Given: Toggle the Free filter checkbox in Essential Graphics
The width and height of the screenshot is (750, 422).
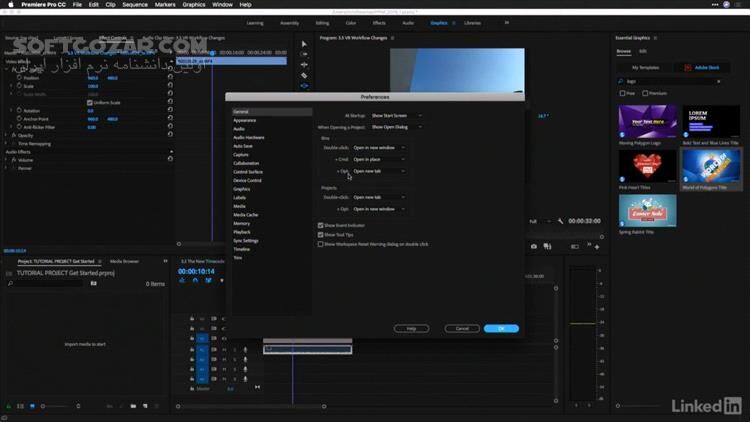Looking at the screenshot, I should pos(622,93).
